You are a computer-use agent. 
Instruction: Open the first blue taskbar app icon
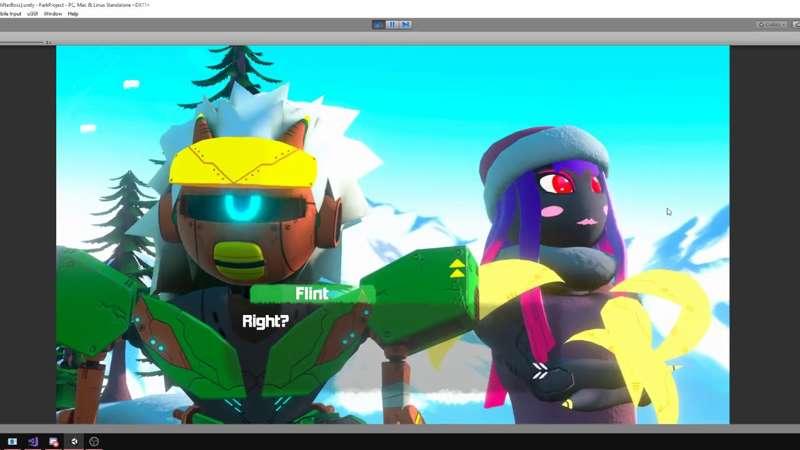(x=12, y=441)
